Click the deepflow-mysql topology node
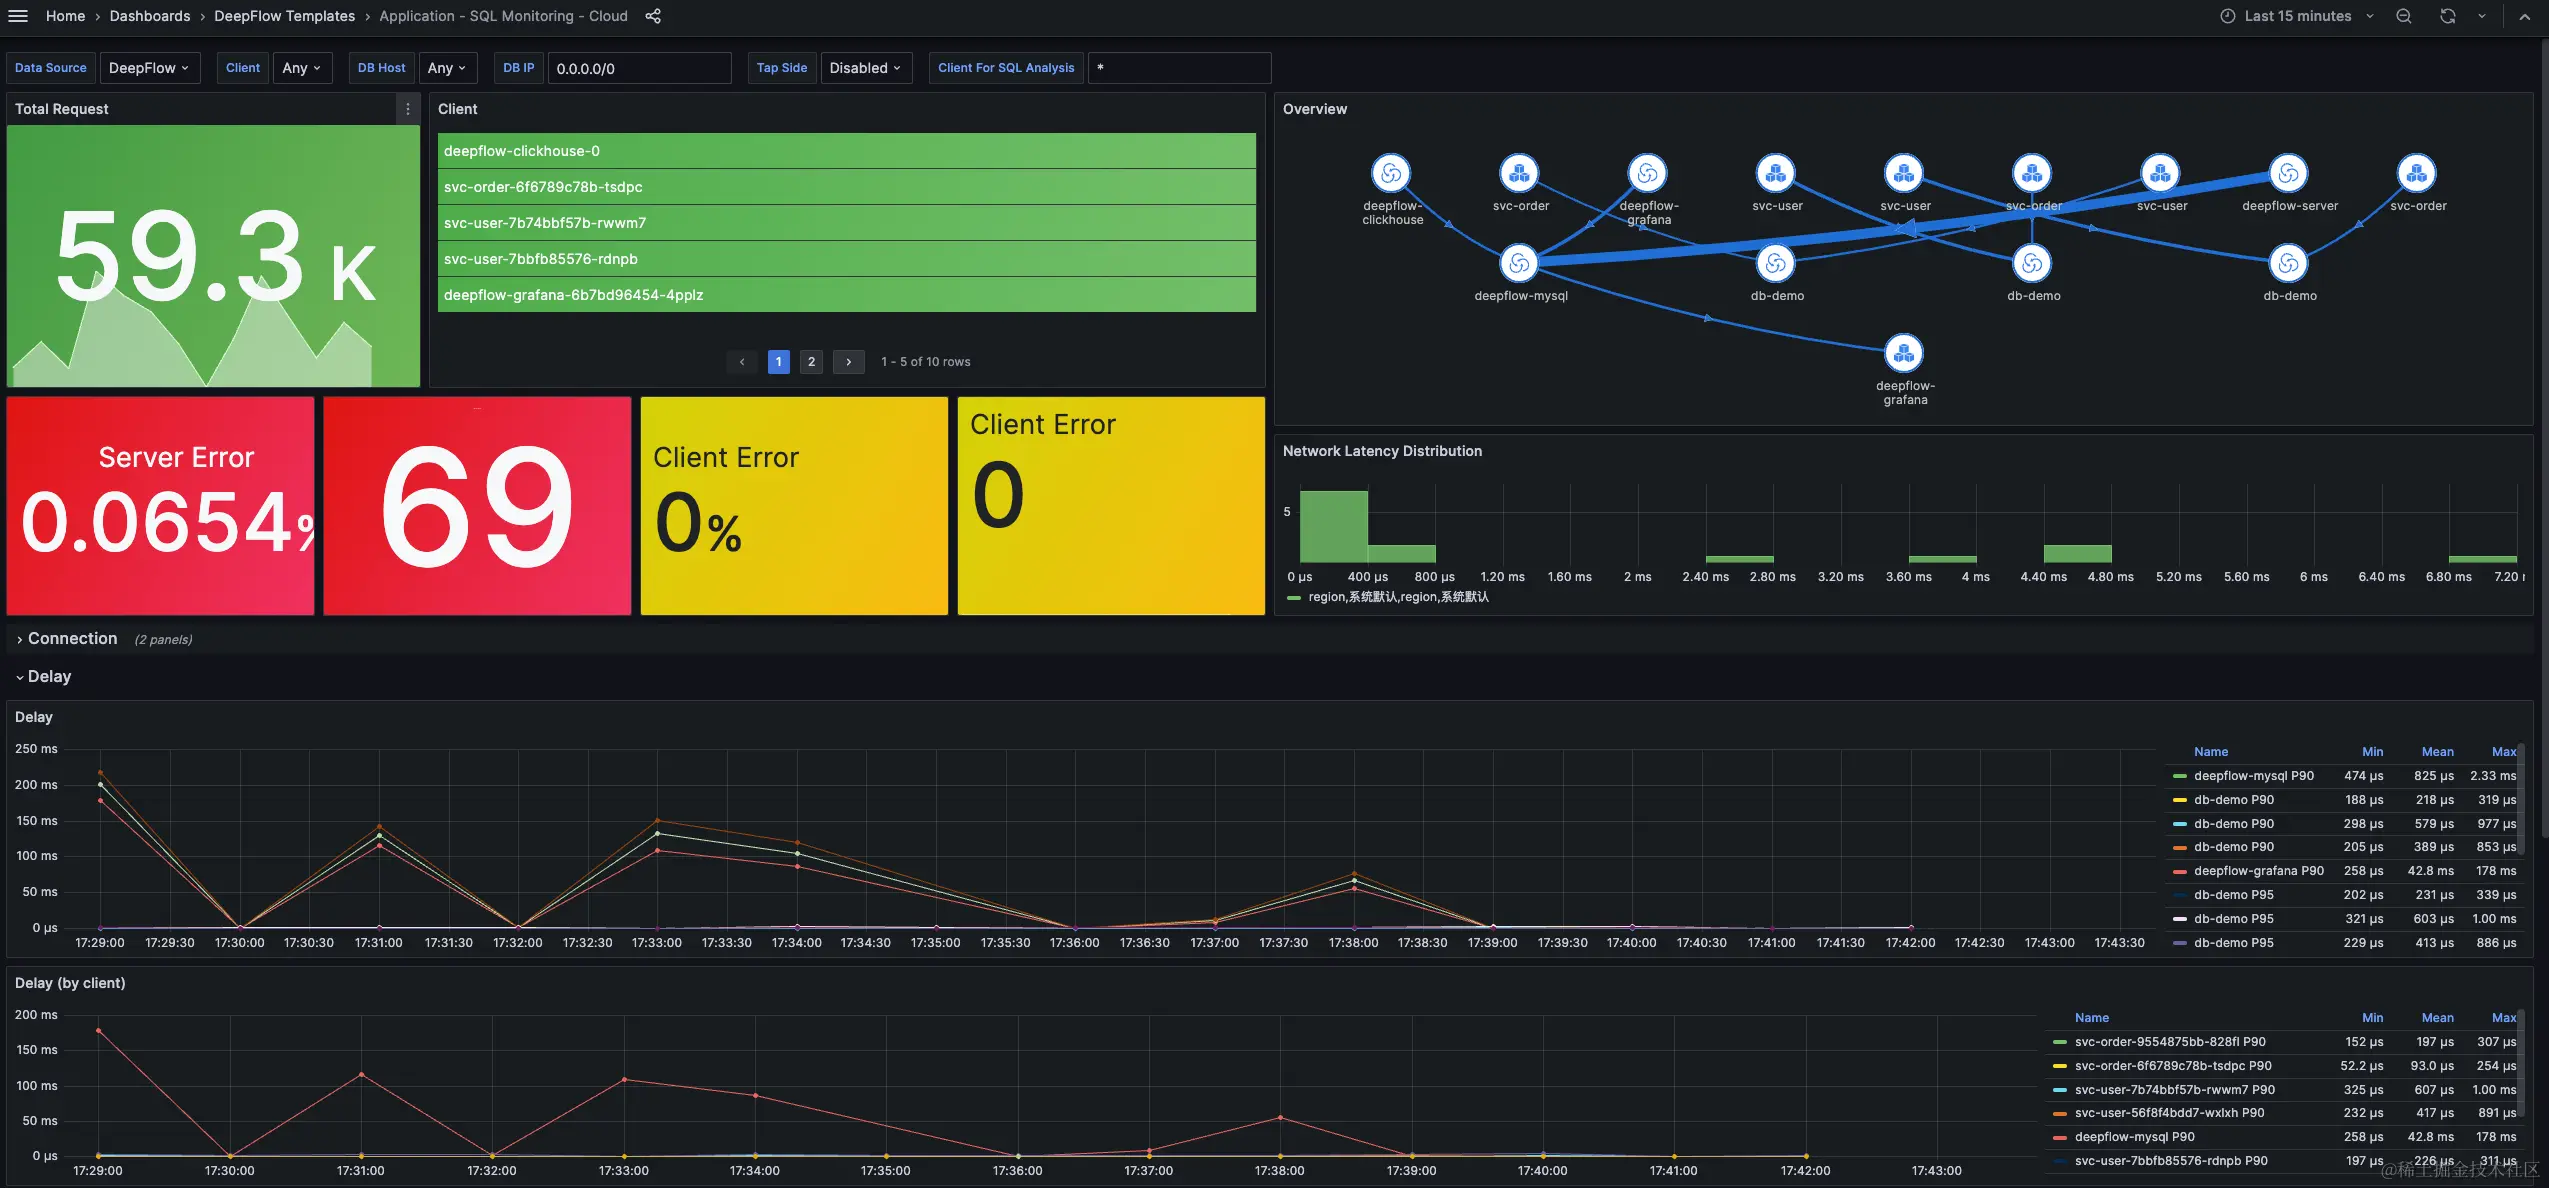This screenshot has width=2549, height=1188. (1519, 263)
